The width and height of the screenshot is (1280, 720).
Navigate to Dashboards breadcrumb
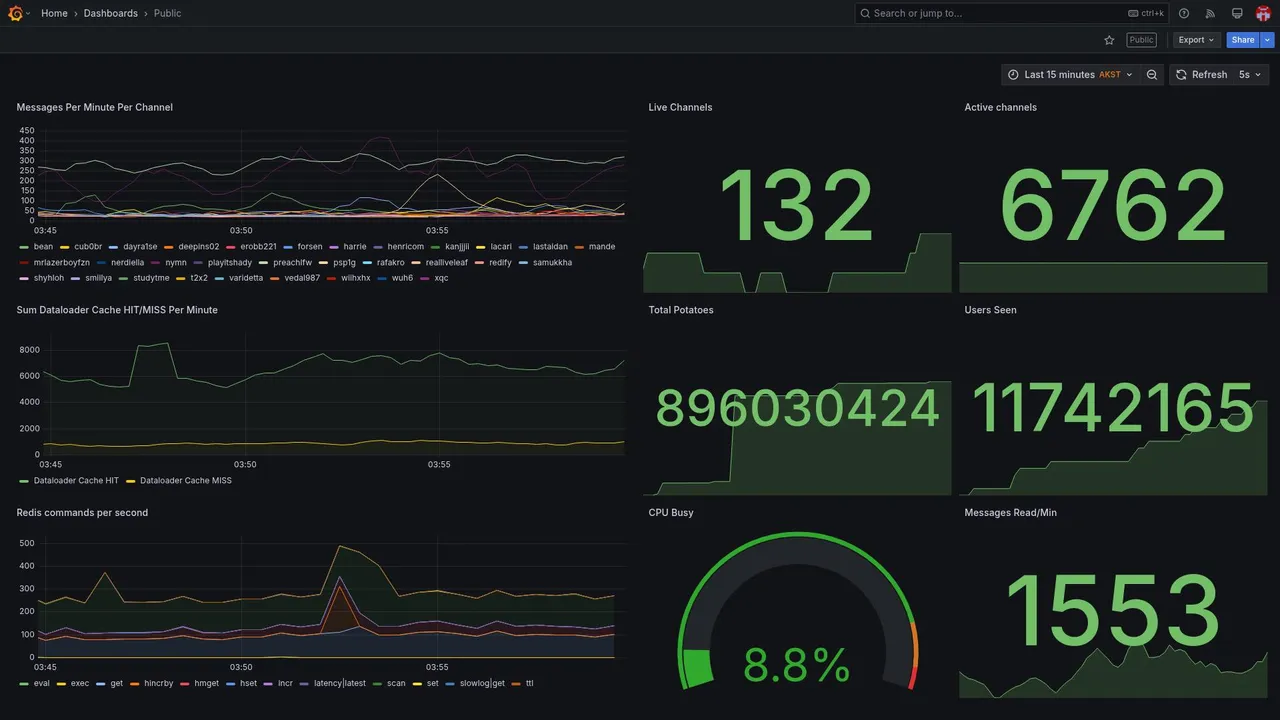pos(111,13)
